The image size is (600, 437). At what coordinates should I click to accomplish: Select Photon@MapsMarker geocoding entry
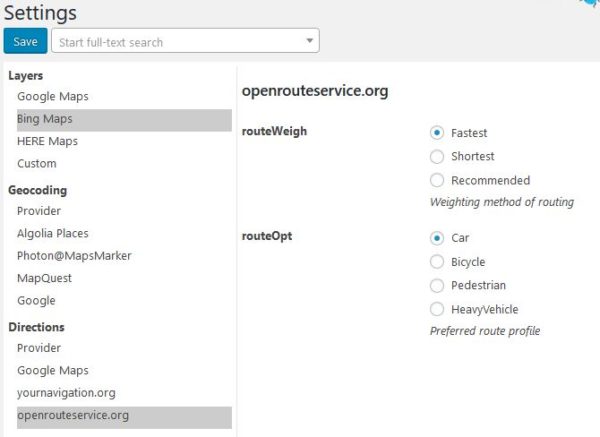[x=74, y=256]
